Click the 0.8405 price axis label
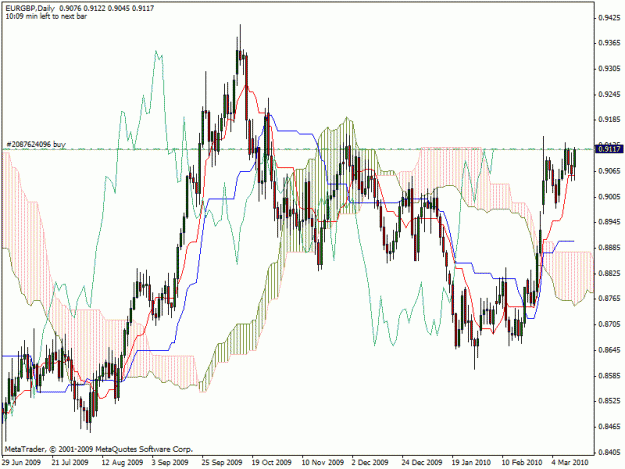The image size is (625, 469). (x=610, y=452)
